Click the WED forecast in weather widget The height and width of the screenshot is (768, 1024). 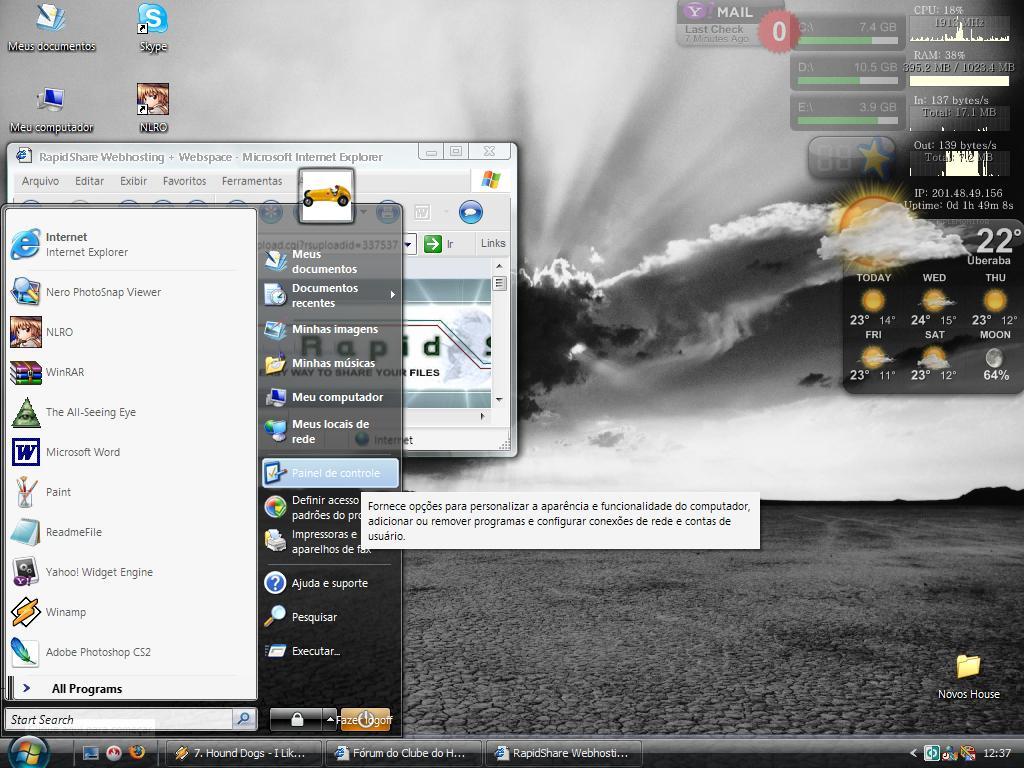pyautogui.click(x=934, y=300)
